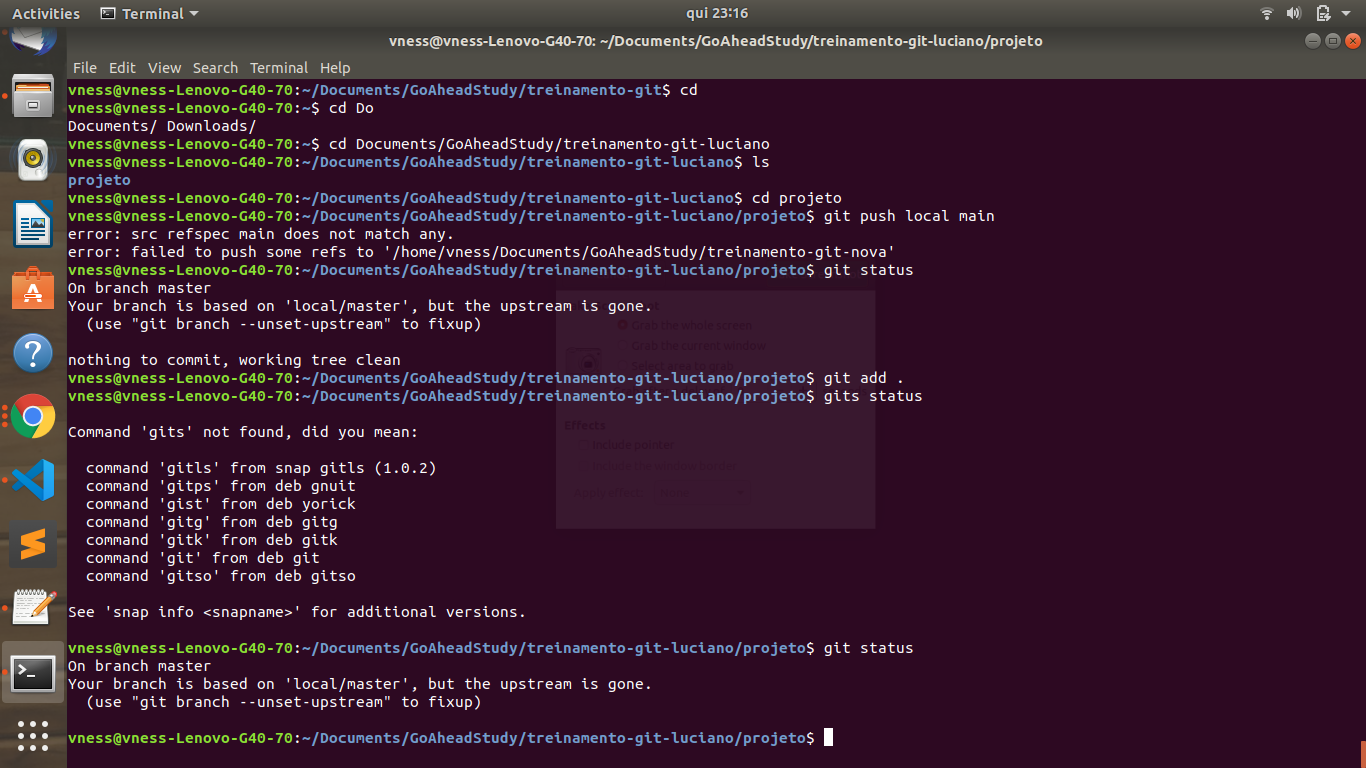The width and height of the screenshot is (1366, 768).
Task: Click 'cd projeto' command text
Action: [x=797, y=198]
